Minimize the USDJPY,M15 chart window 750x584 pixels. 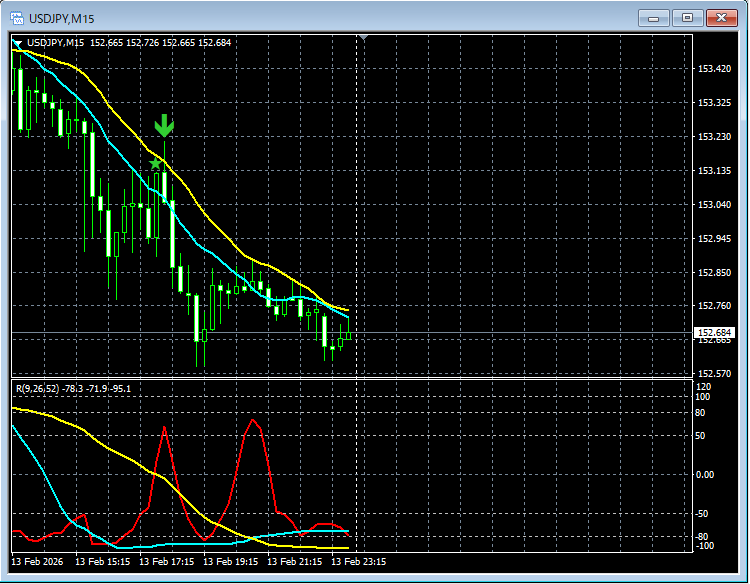(x=654, y=17)
